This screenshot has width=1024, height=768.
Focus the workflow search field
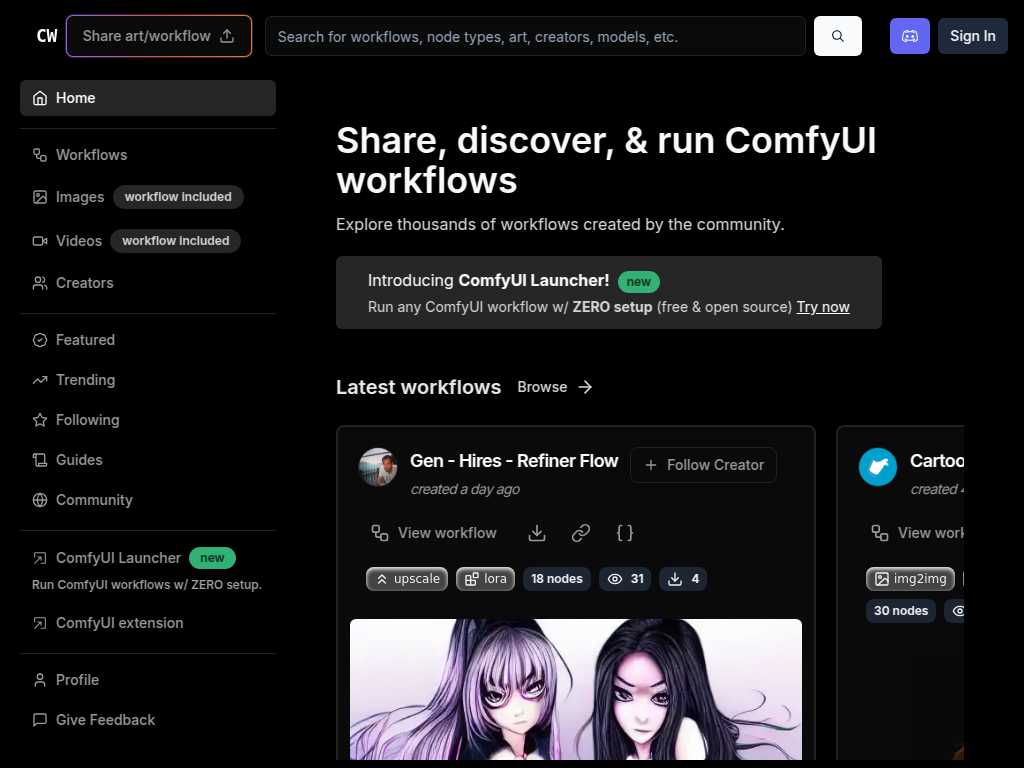tap(535, 37)
